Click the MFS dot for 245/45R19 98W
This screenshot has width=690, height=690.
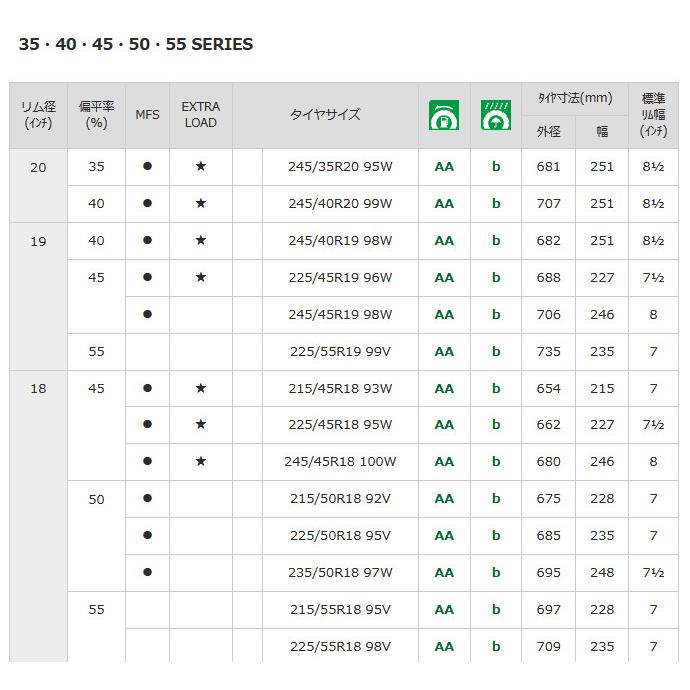[147, 314]
